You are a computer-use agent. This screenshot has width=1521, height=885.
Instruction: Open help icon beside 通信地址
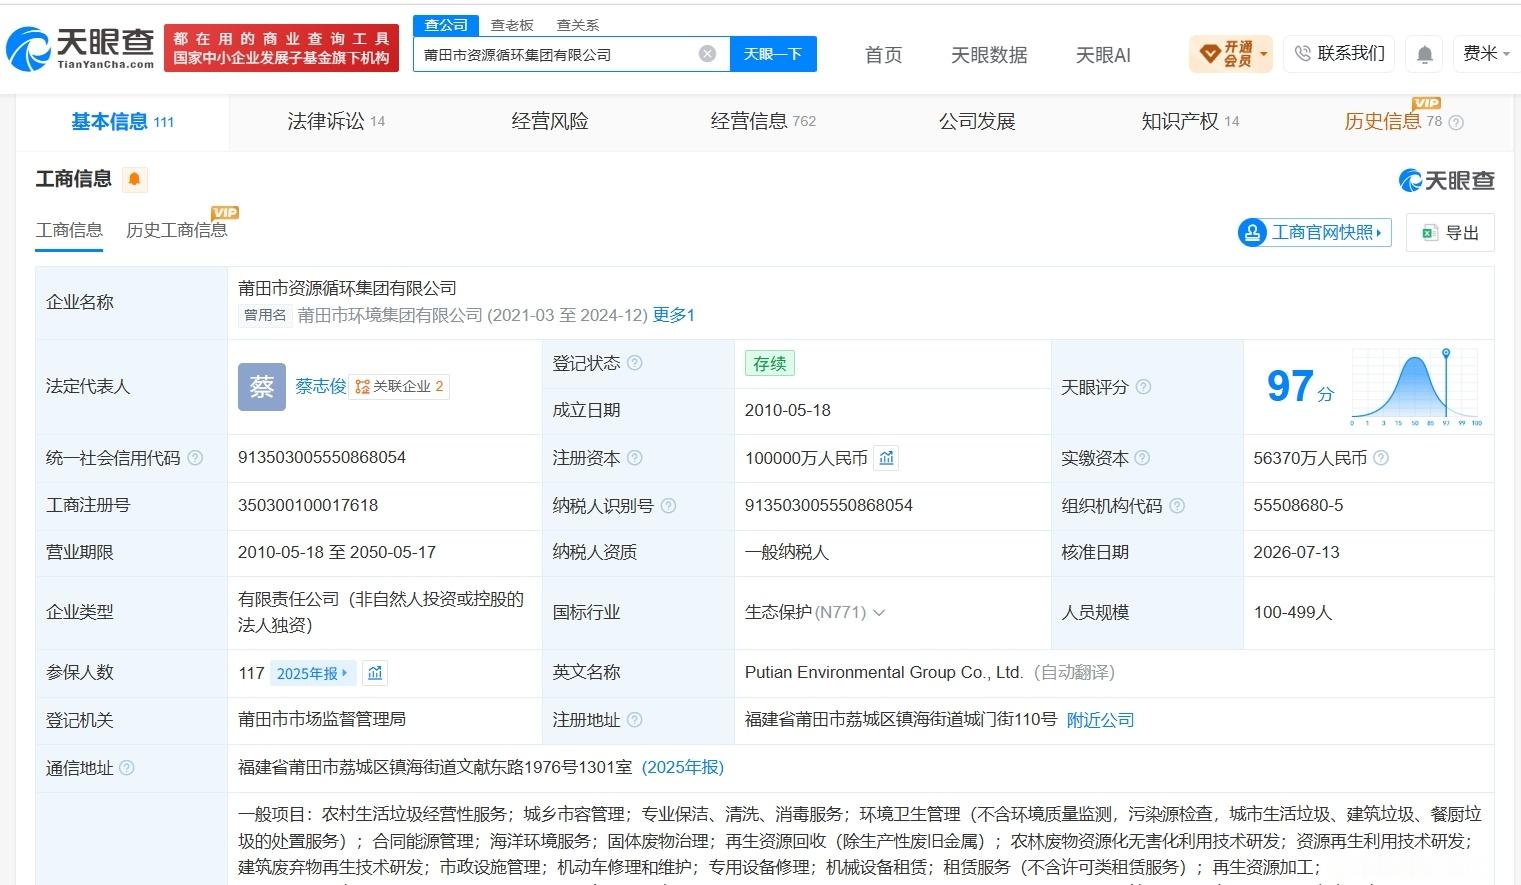coord(127,768)
